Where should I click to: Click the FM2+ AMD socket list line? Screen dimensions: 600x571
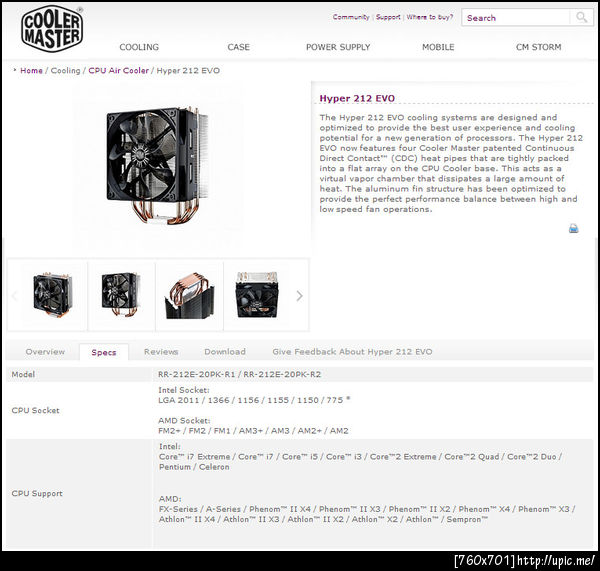[253, 431]
